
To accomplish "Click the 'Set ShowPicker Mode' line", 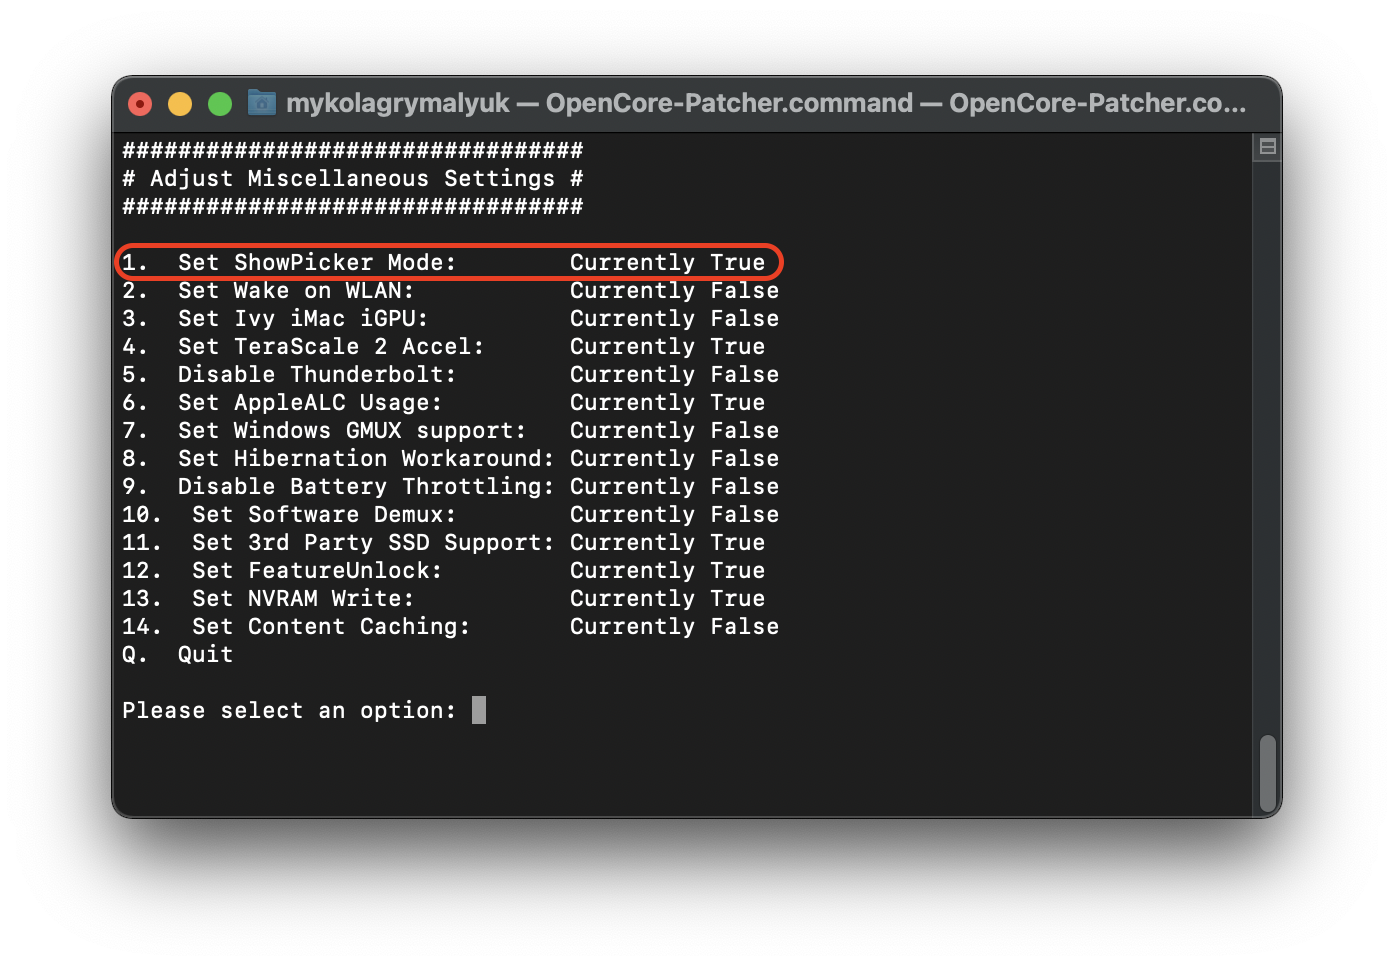I will pos(316,263).
